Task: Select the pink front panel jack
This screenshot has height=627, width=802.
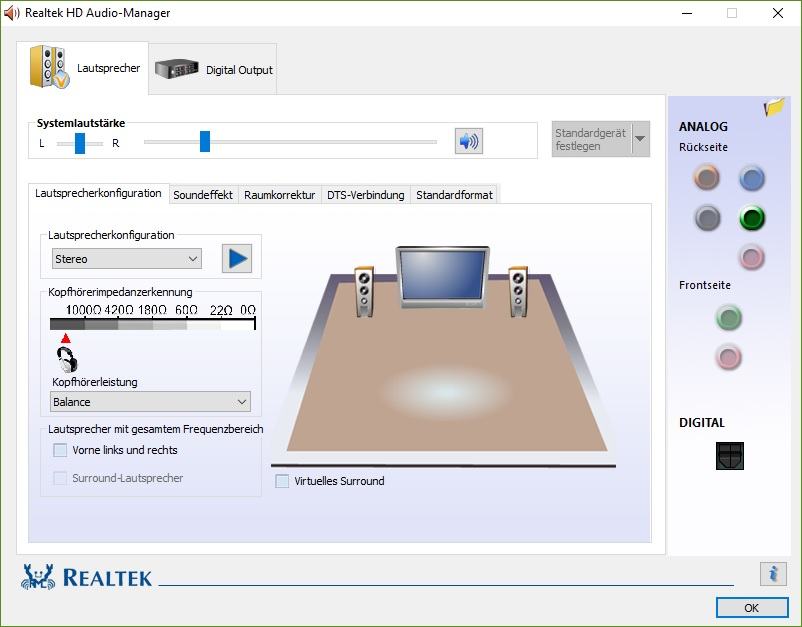Action: (x=728, y=356)
